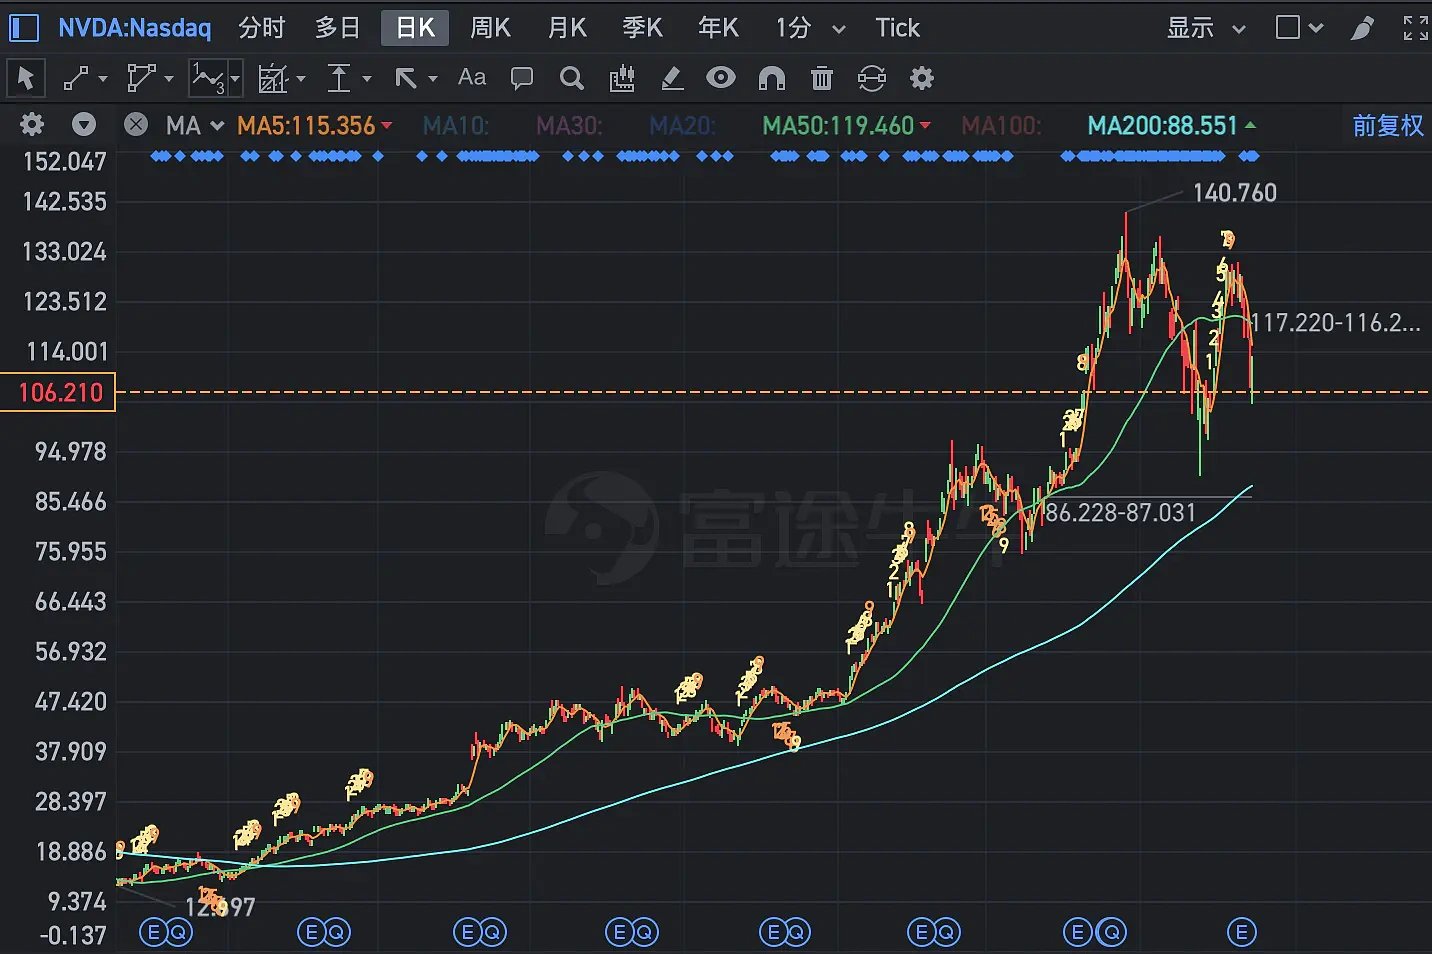
Task: Expand the trend line tool dropdown arrow
Action: coord(101,78)
